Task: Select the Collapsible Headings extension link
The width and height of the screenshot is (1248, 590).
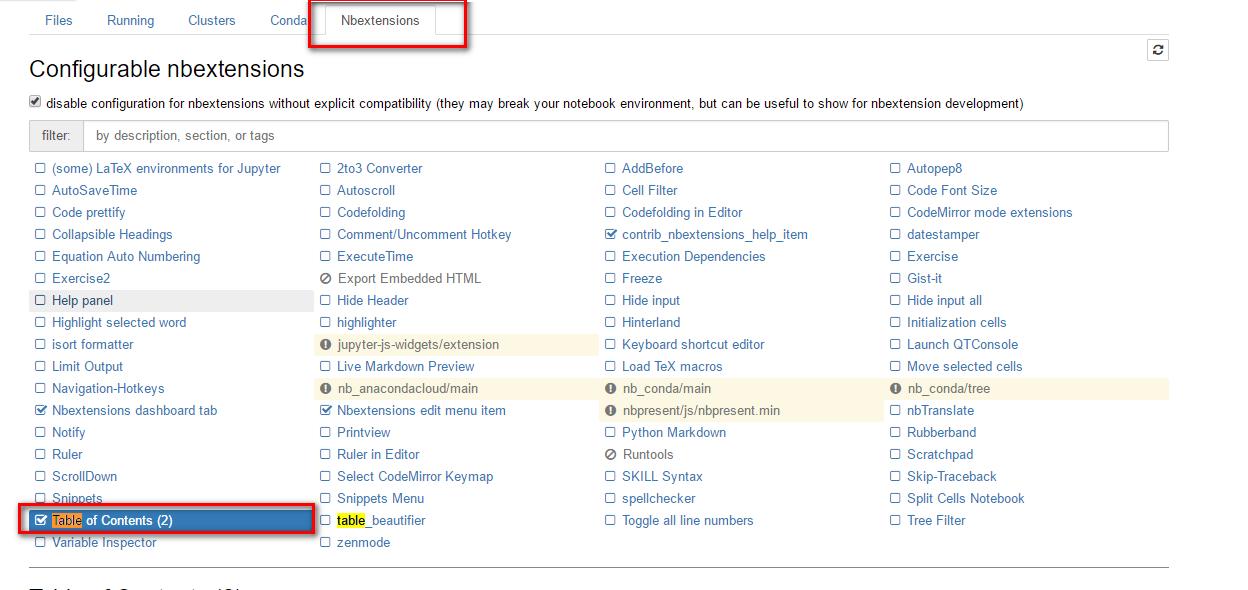Action: click(x=112, y=235)
